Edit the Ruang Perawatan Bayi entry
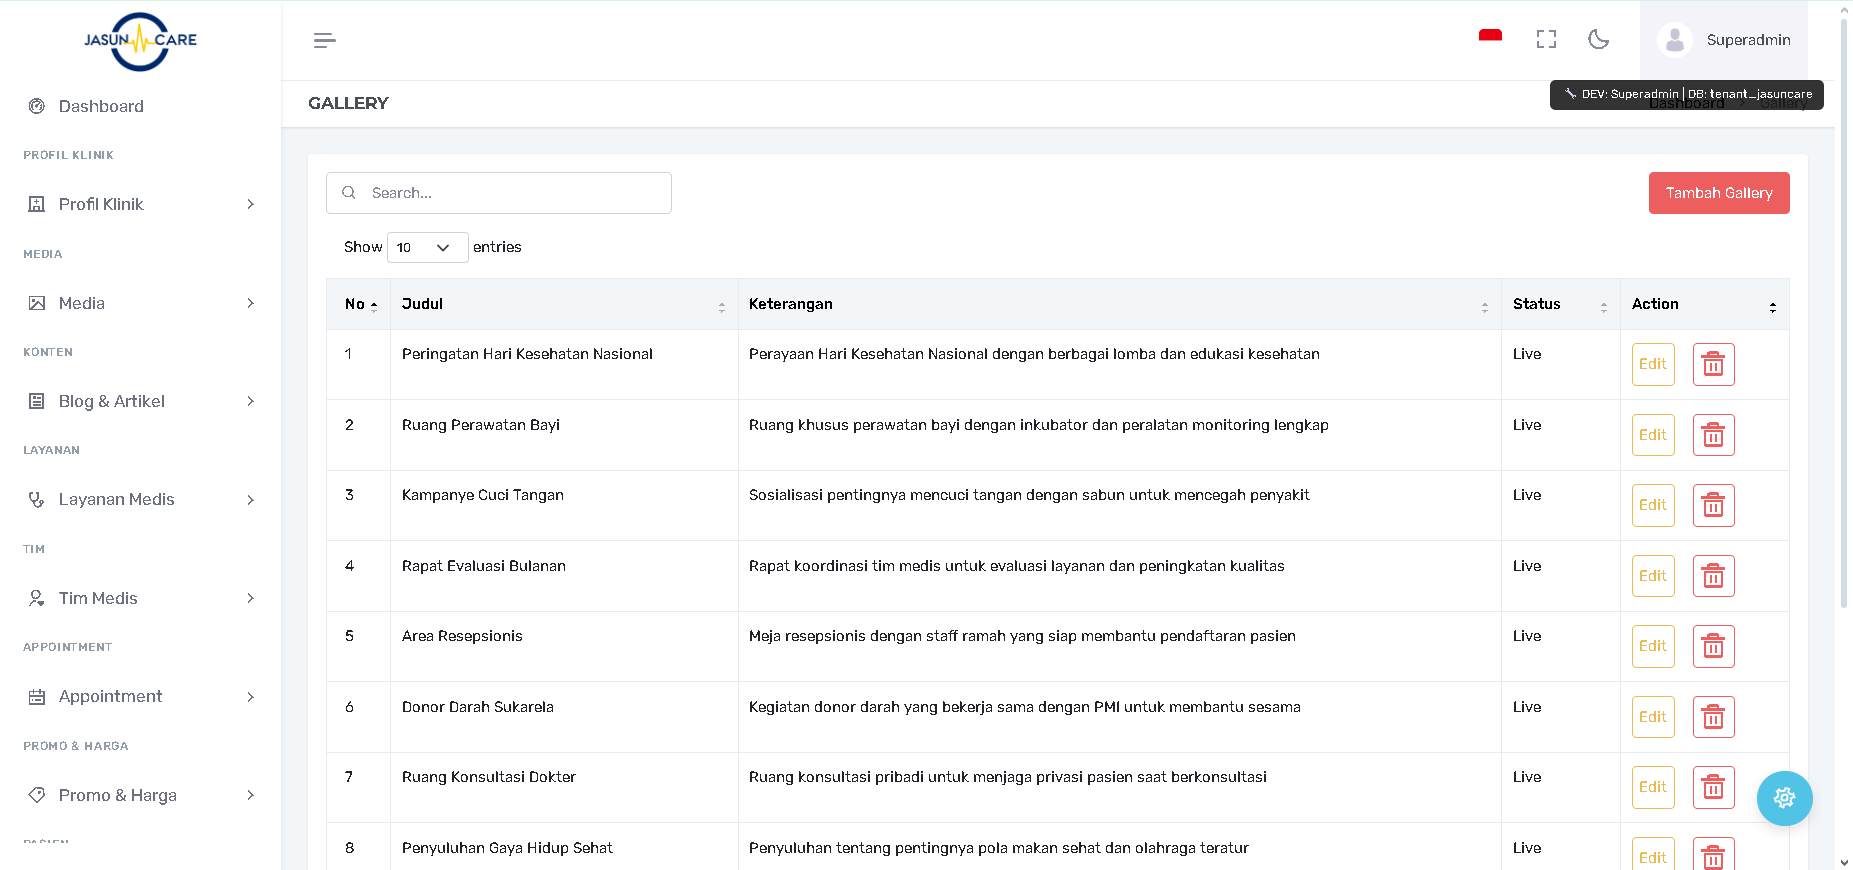The height and width of the screenshot is (870, 1853). tap(1652, 436)
